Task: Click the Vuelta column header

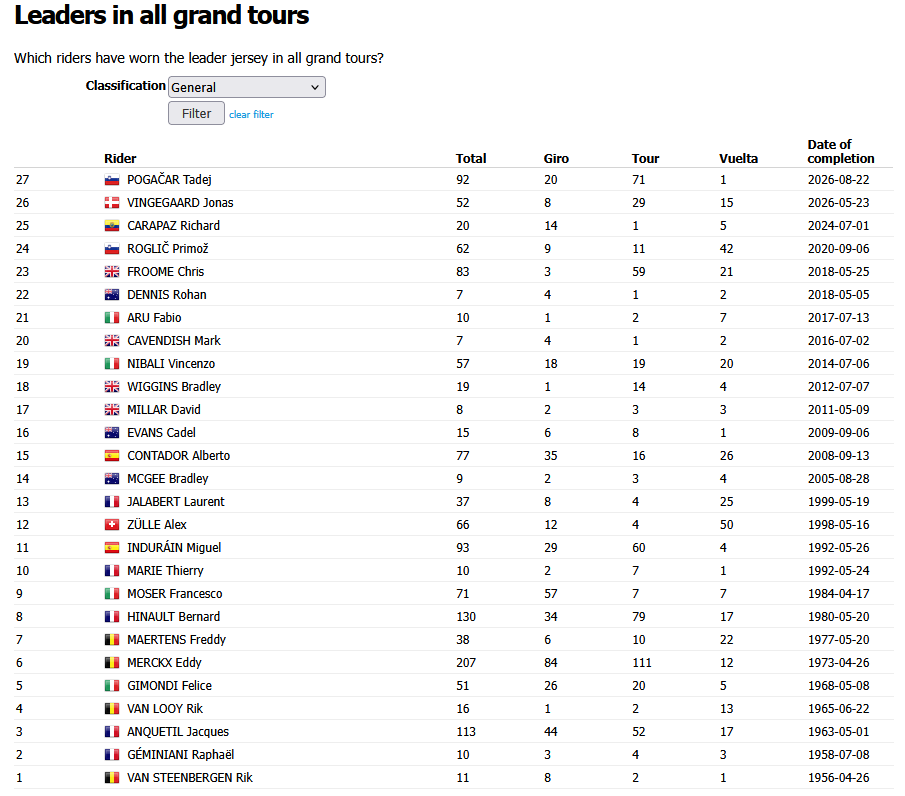Action: 738,159
